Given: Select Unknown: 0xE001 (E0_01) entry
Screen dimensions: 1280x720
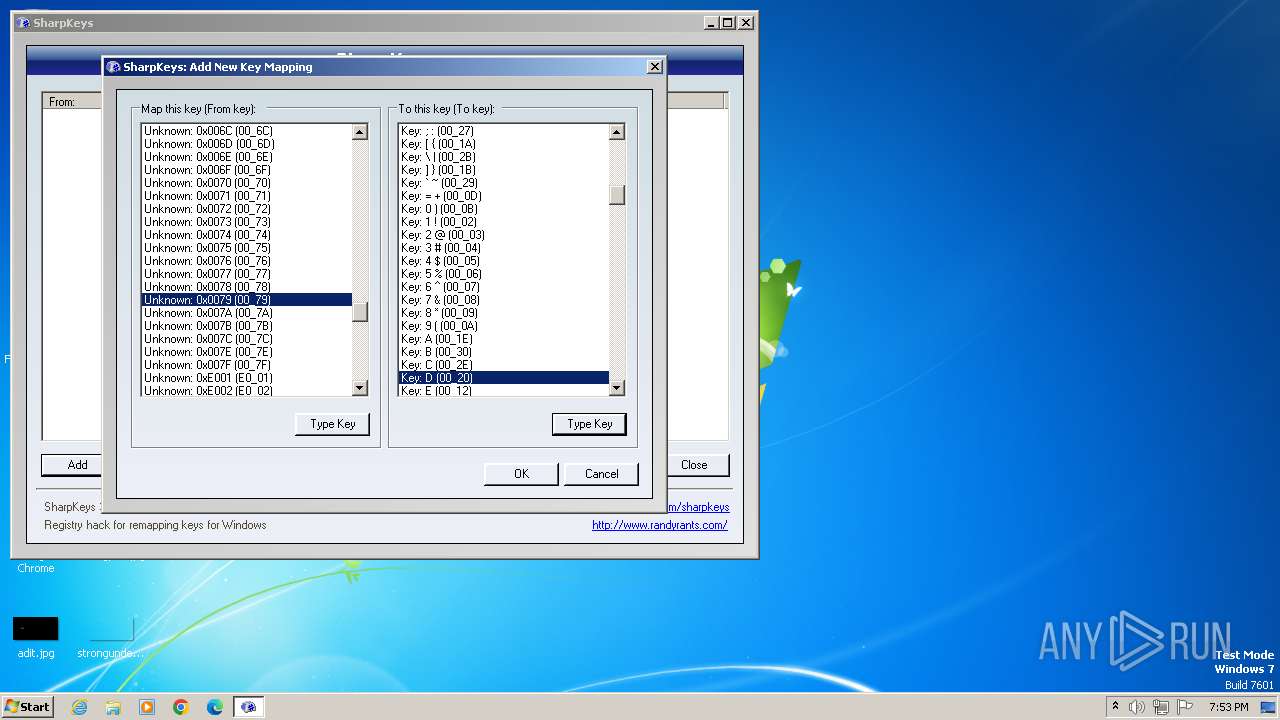Looking at the screenshot, I should pos(246,378).
